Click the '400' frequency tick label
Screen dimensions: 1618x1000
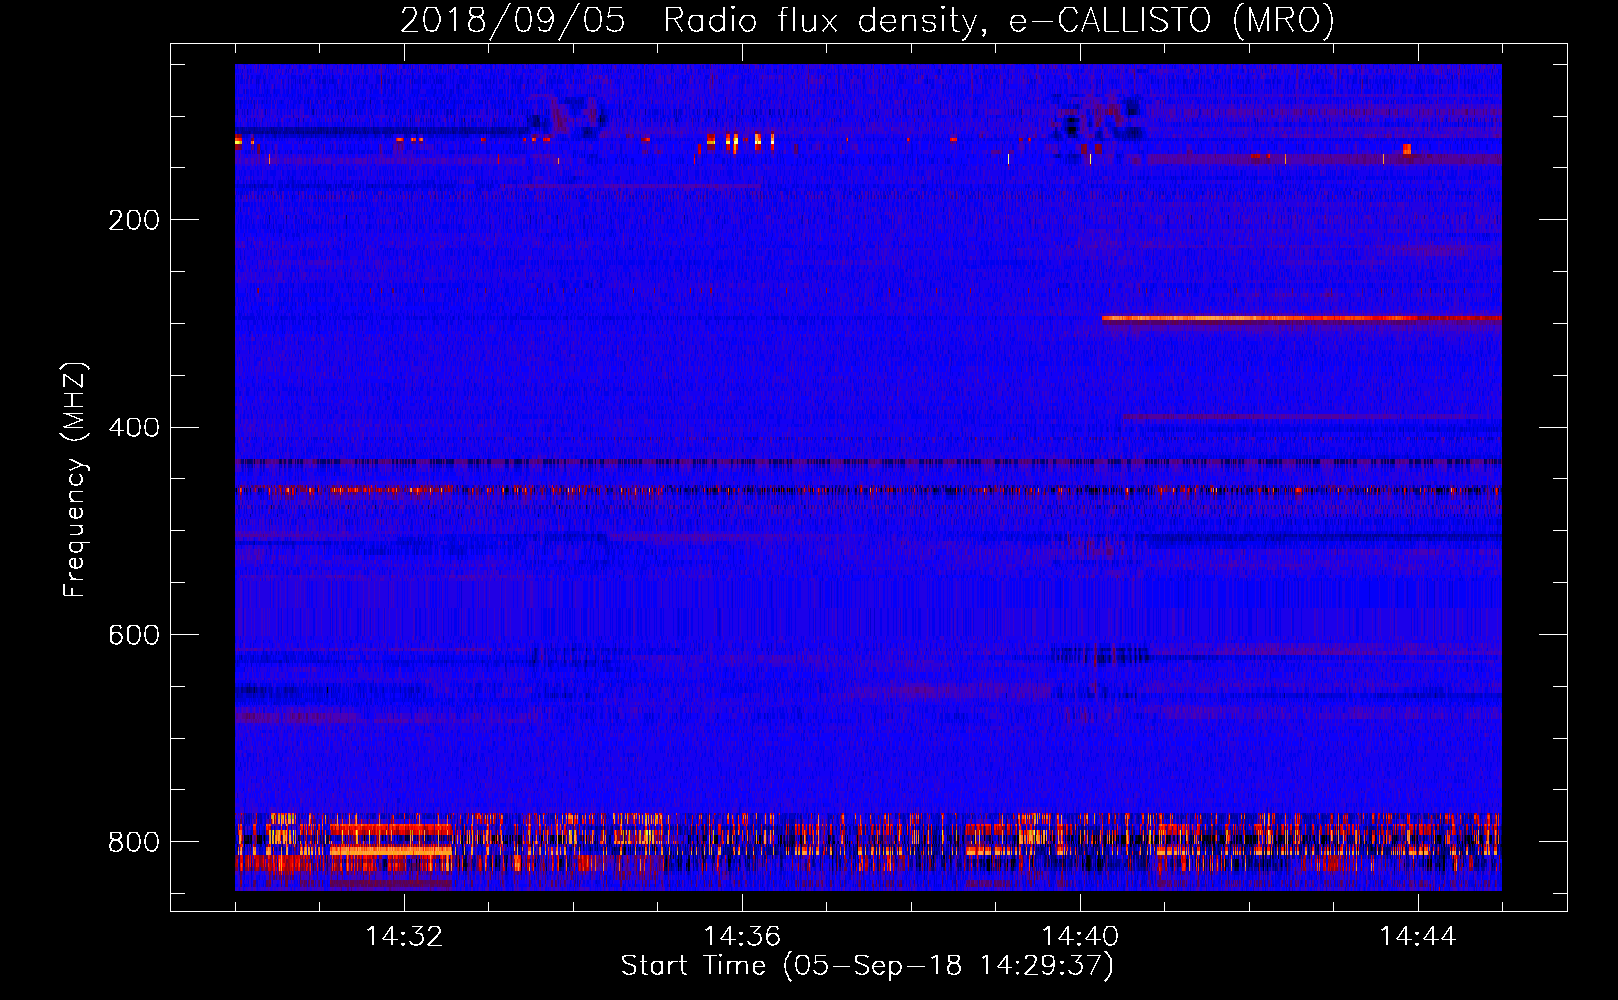coord(134,427)
